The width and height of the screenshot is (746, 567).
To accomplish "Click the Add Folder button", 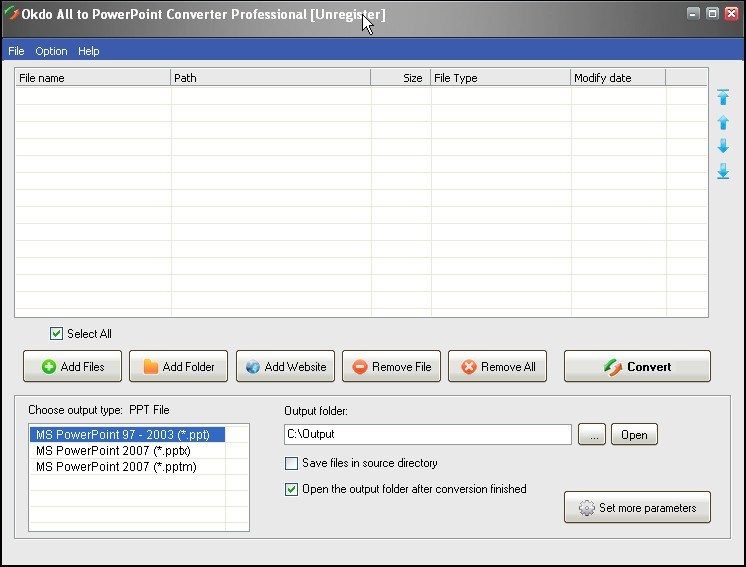I will (178, 366).
